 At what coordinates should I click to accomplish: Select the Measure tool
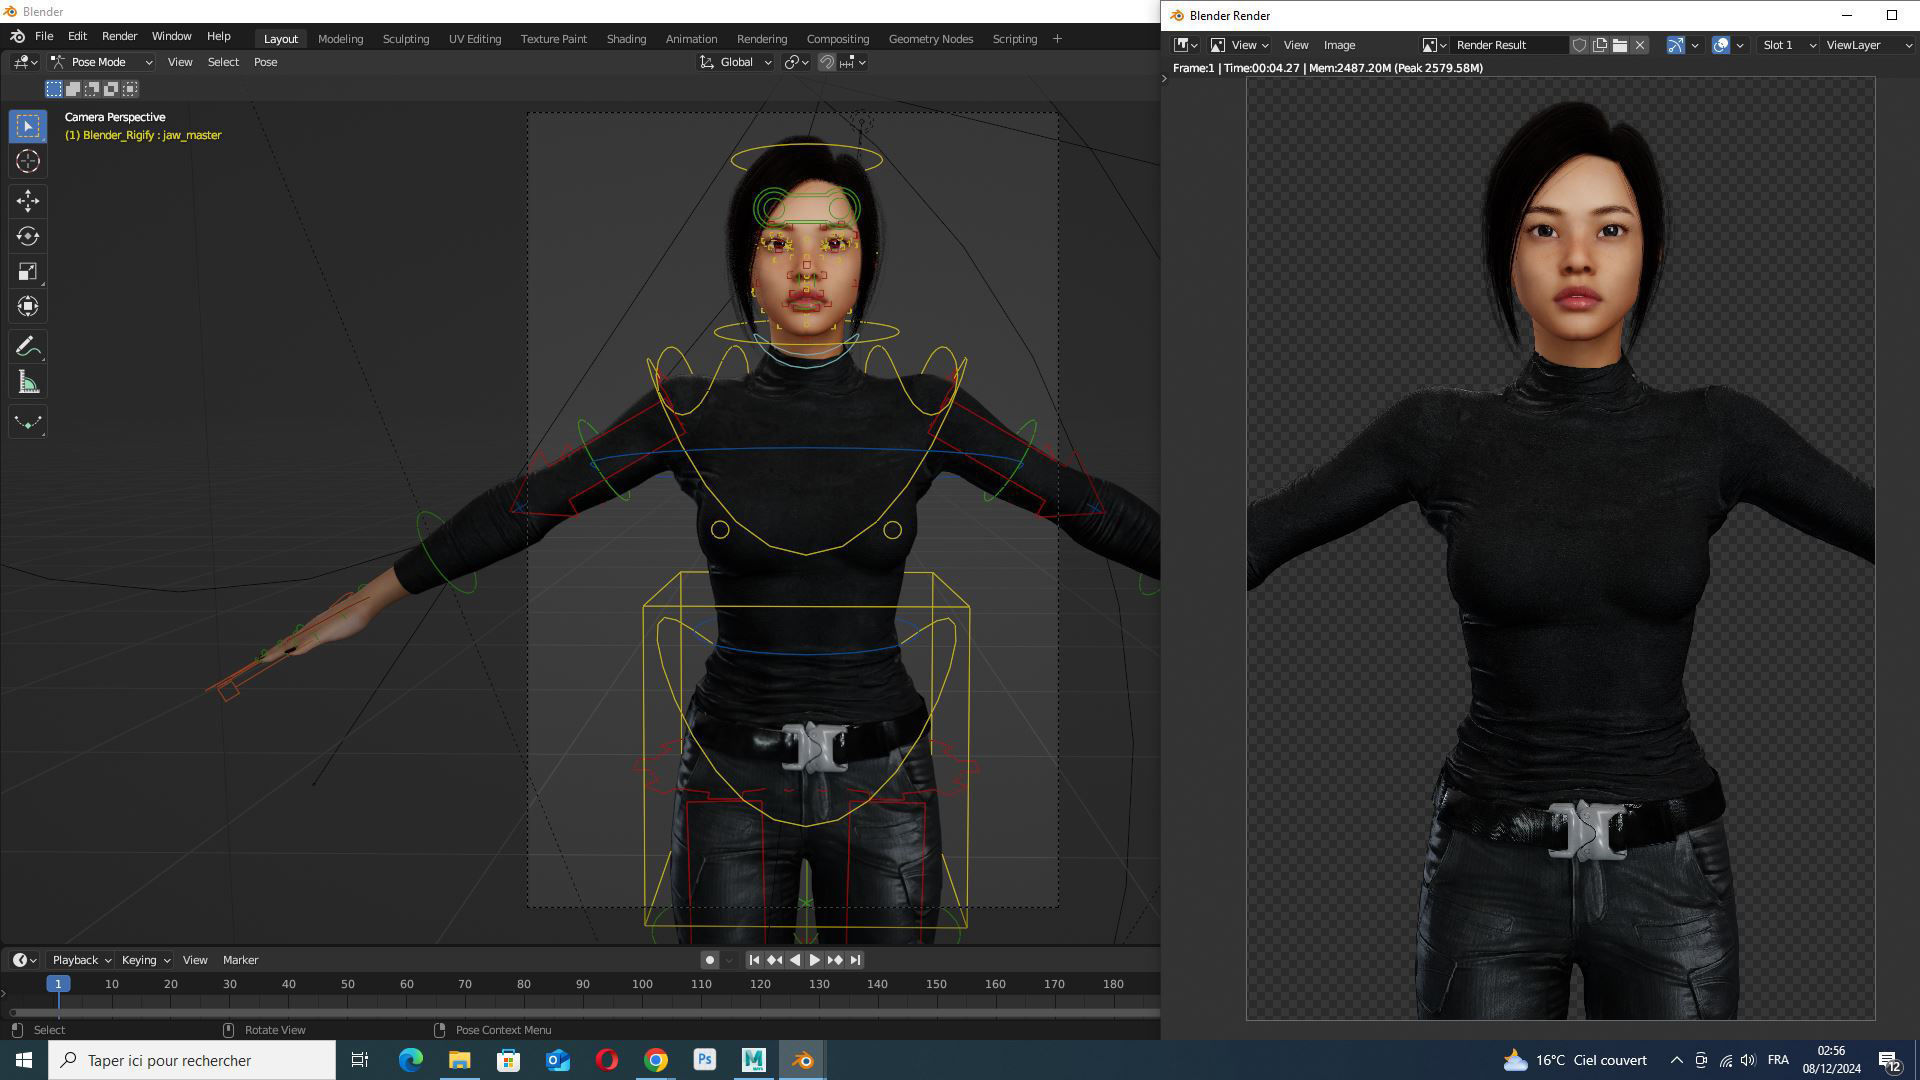pyautogui.click(x=28, y=382)
